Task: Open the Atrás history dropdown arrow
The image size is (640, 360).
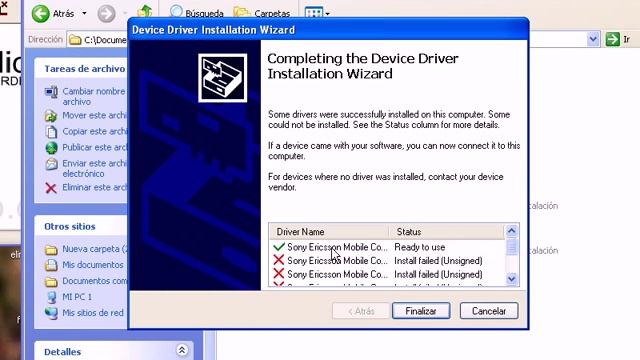Action: pyautogui.click(x=84, y=13)
